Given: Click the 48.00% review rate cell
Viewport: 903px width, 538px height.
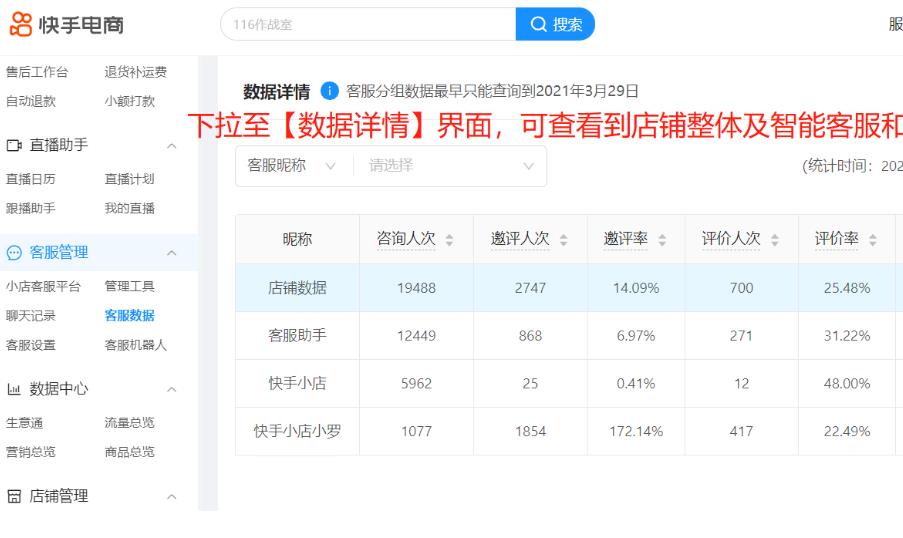Looking at the screenshot, I should pos(847,384).
